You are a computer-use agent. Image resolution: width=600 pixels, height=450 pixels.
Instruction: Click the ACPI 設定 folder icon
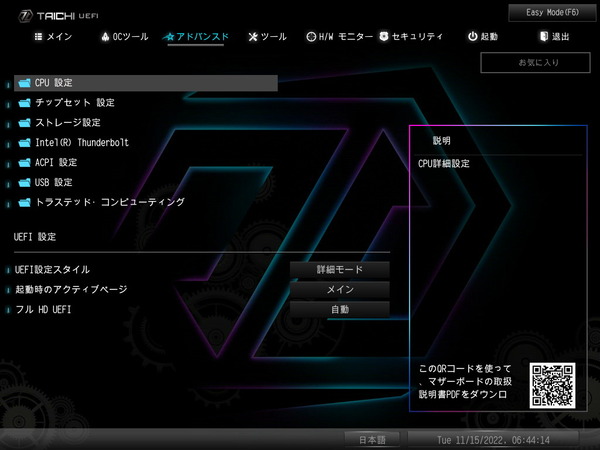point(25,163)
